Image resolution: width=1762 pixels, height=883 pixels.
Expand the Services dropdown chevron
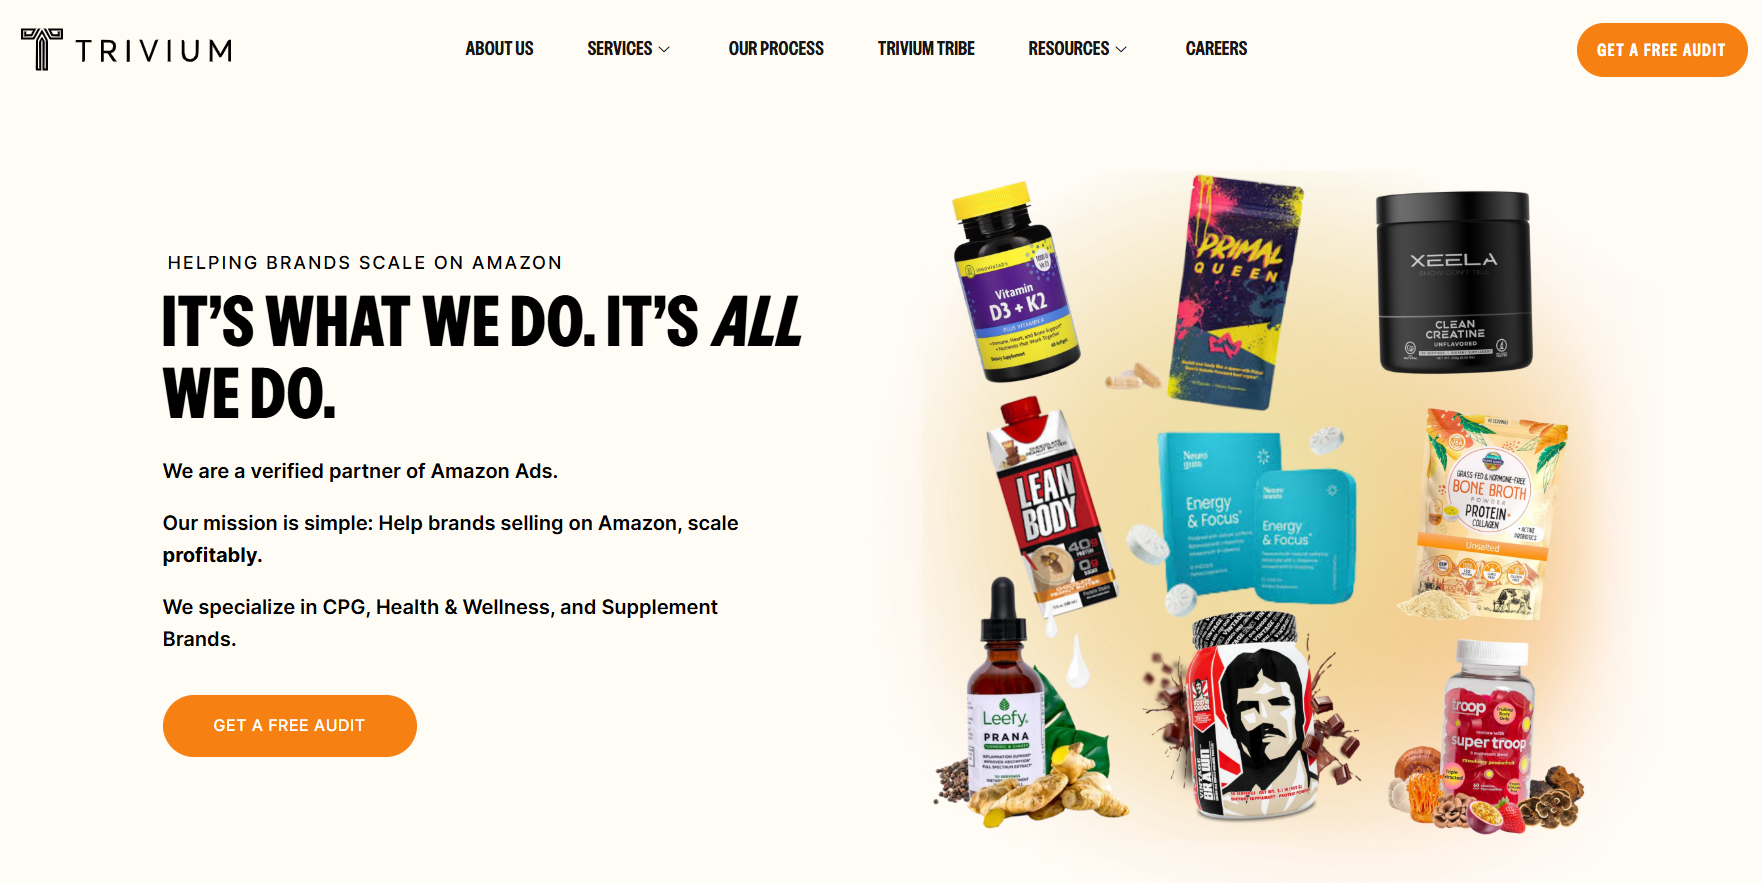pos(664,49)
